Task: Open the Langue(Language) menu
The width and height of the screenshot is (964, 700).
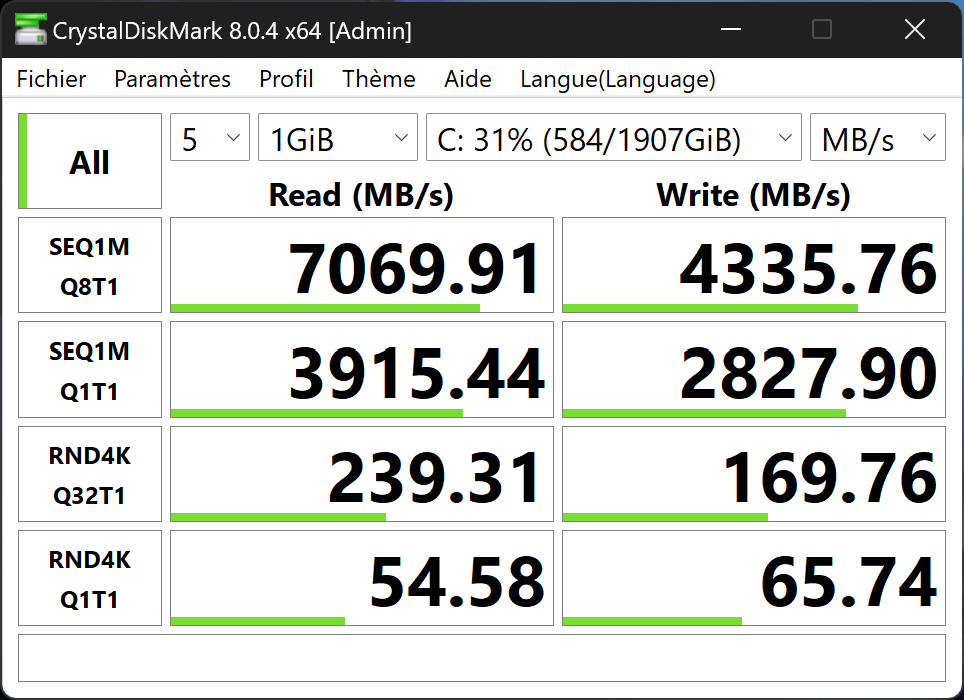Action: click(618, 79)
